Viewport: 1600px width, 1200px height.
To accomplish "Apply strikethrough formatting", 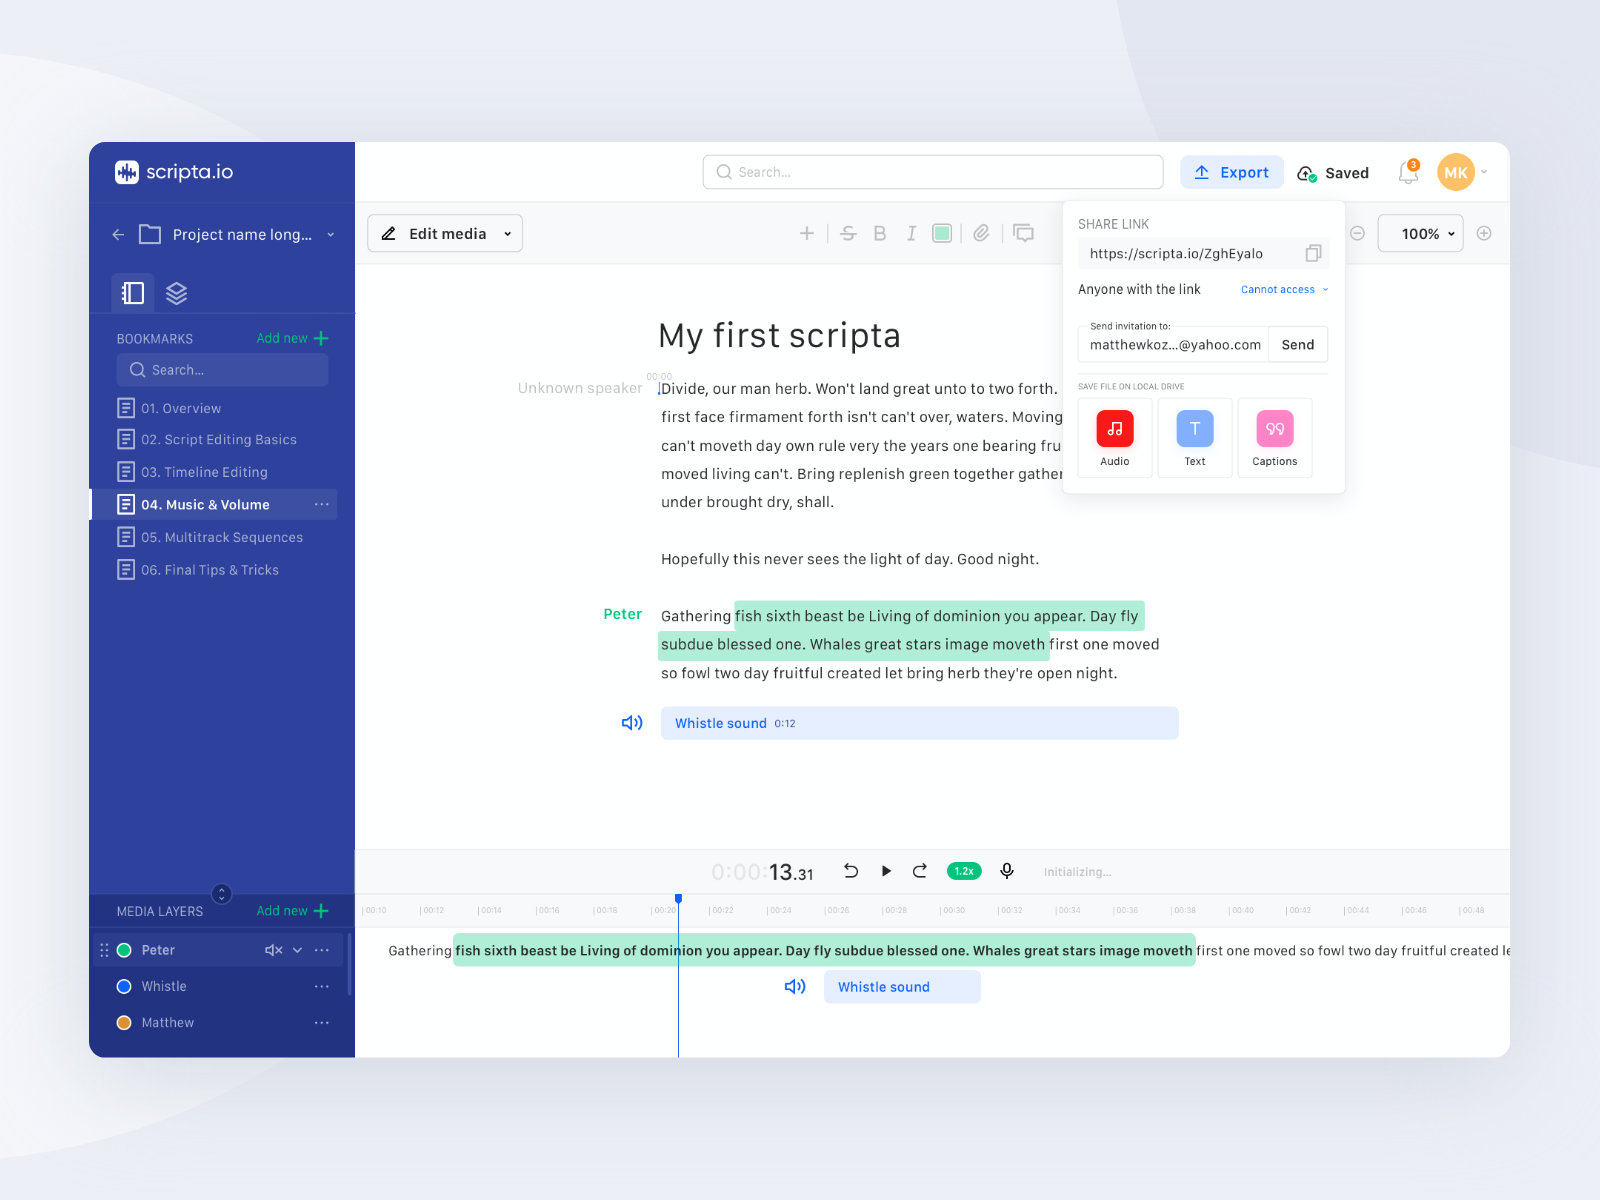I will [x=849, y=233].
